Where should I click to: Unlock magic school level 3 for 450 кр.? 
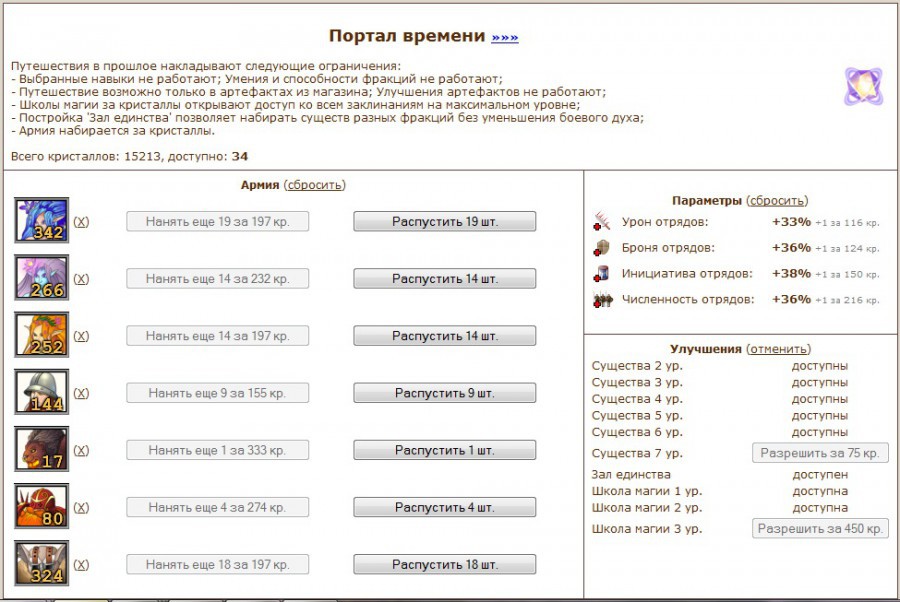point(822,528)
